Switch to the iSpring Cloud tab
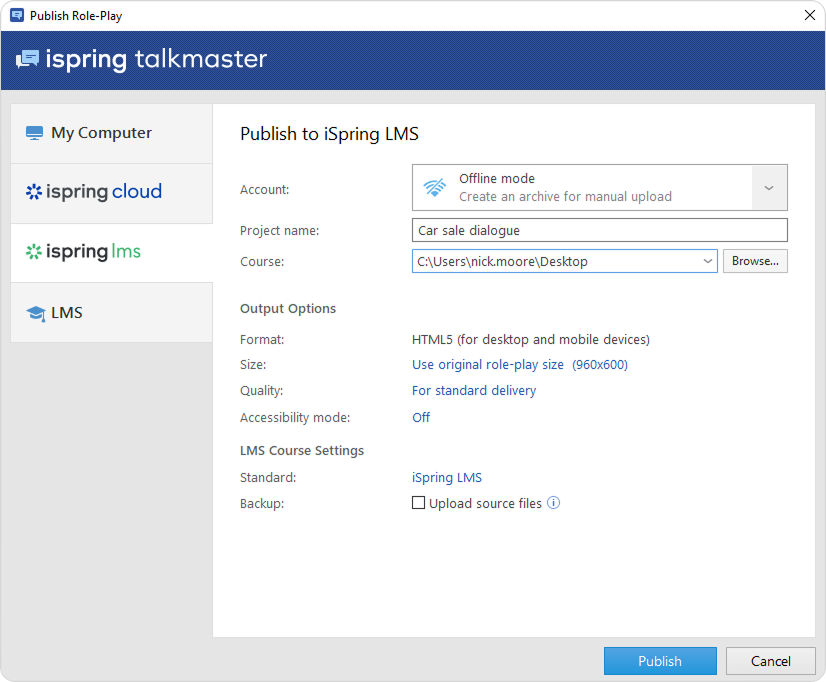 click(x=111, y=192)
